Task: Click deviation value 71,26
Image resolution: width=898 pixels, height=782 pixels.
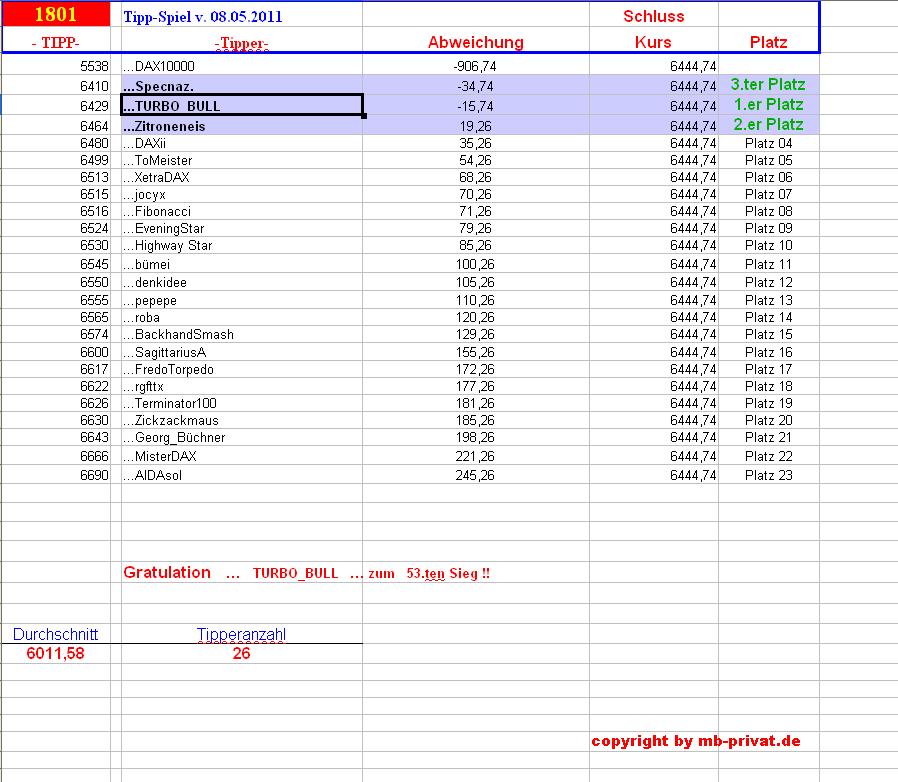Action: [x=475, y=211]
